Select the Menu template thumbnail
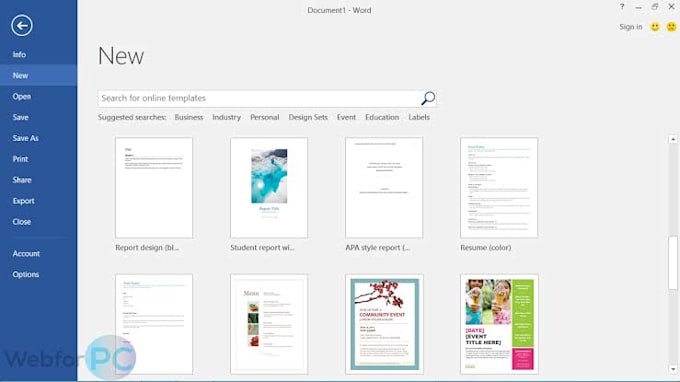Image resolution: width=680 pixels, height=382 pixels. pos(269,324)
